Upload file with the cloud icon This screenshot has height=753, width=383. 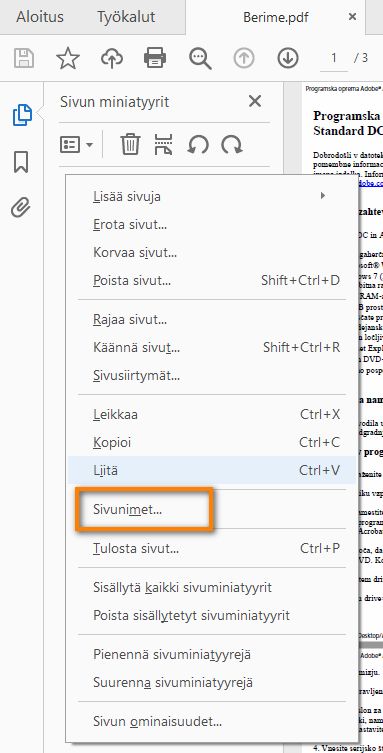point(112,58)
